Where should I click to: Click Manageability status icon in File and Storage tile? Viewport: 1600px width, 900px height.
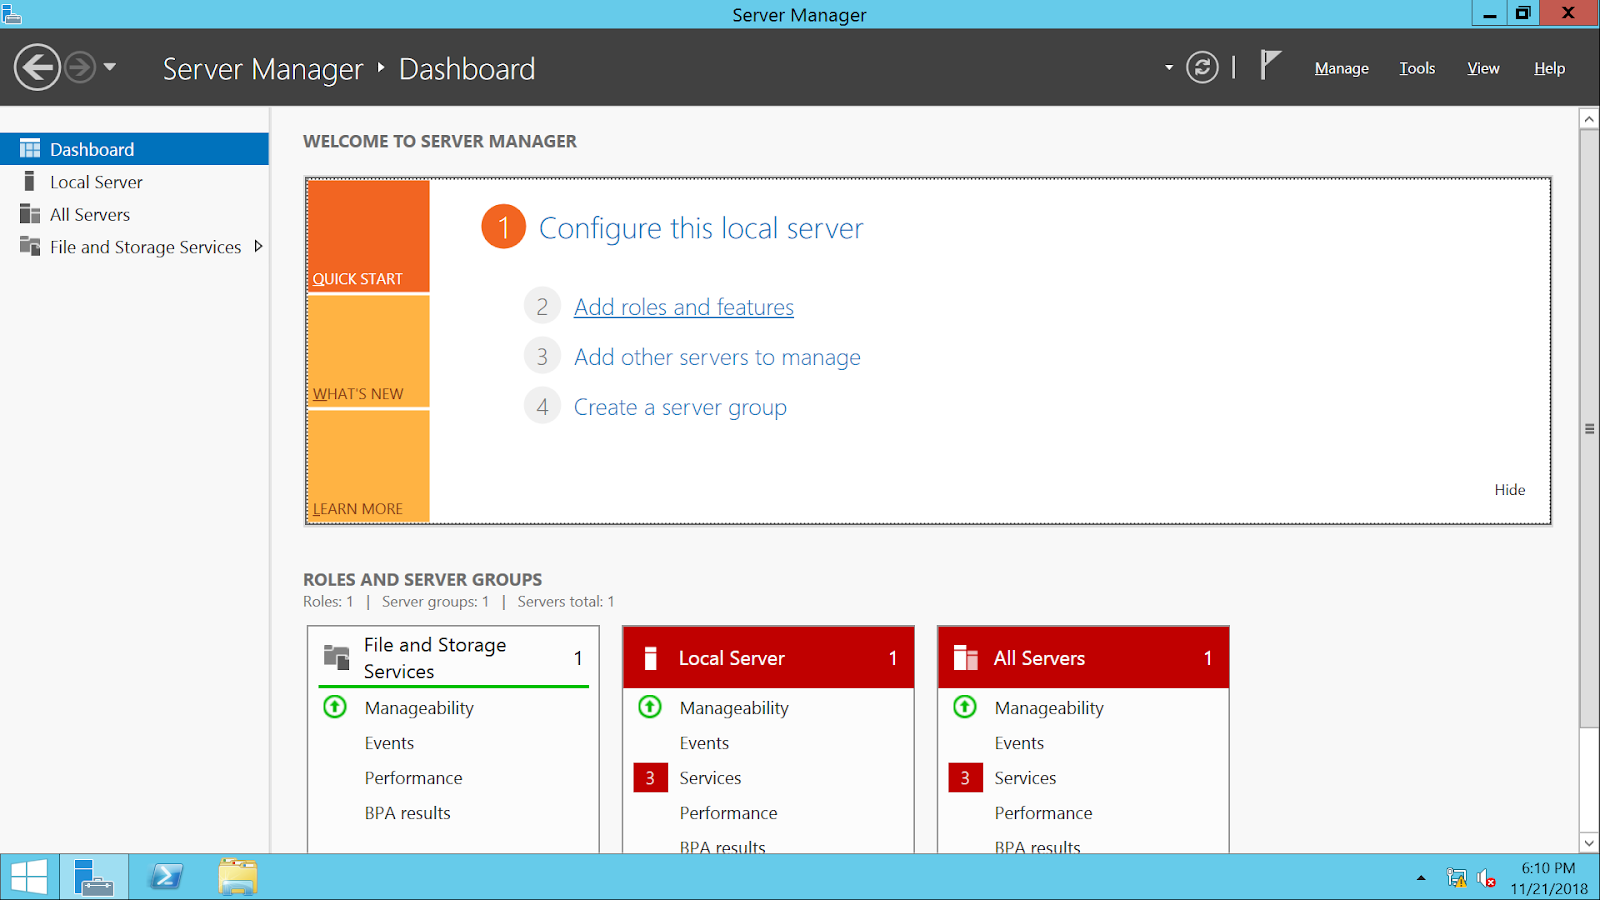tap(335, 707)
